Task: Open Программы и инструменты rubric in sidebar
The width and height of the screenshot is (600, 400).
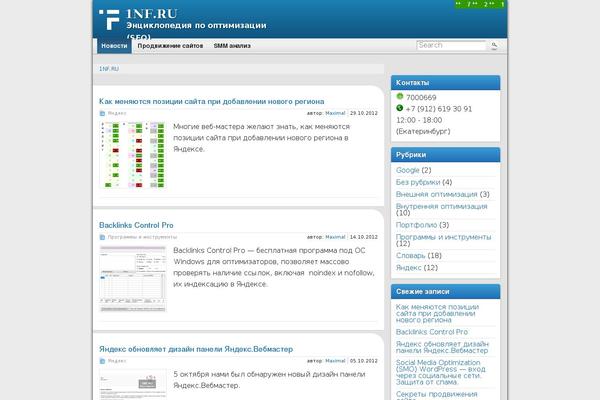Action: [443, 237]
